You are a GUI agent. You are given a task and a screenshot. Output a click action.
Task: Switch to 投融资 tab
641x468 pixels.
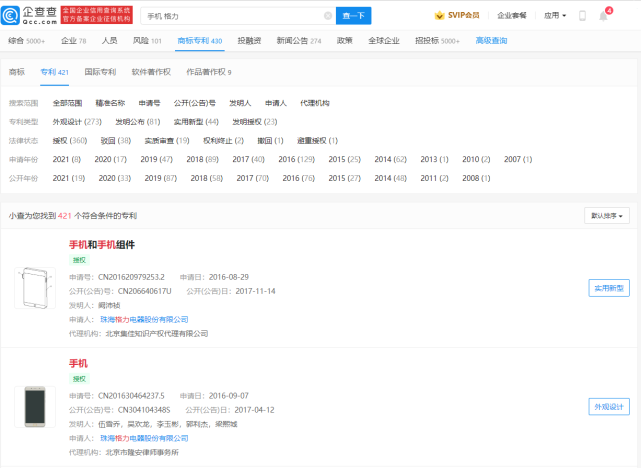click(x=249, y=40)
